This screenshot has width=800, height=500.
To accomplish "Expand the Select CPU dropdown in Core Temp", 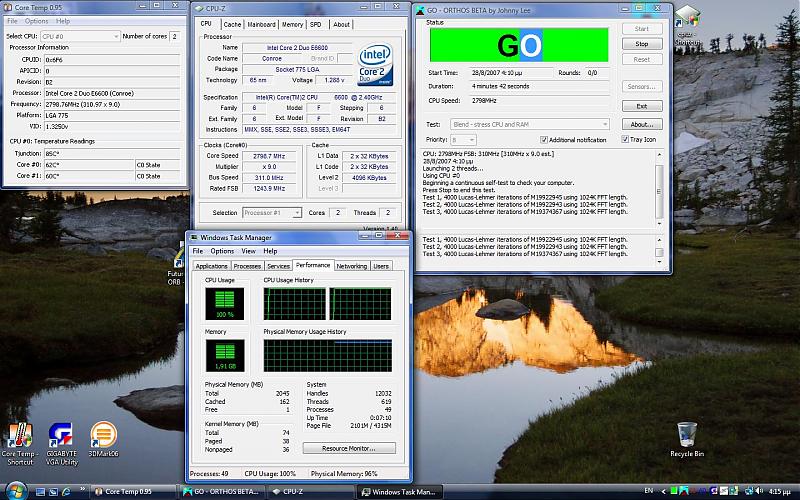I will 81,36.
